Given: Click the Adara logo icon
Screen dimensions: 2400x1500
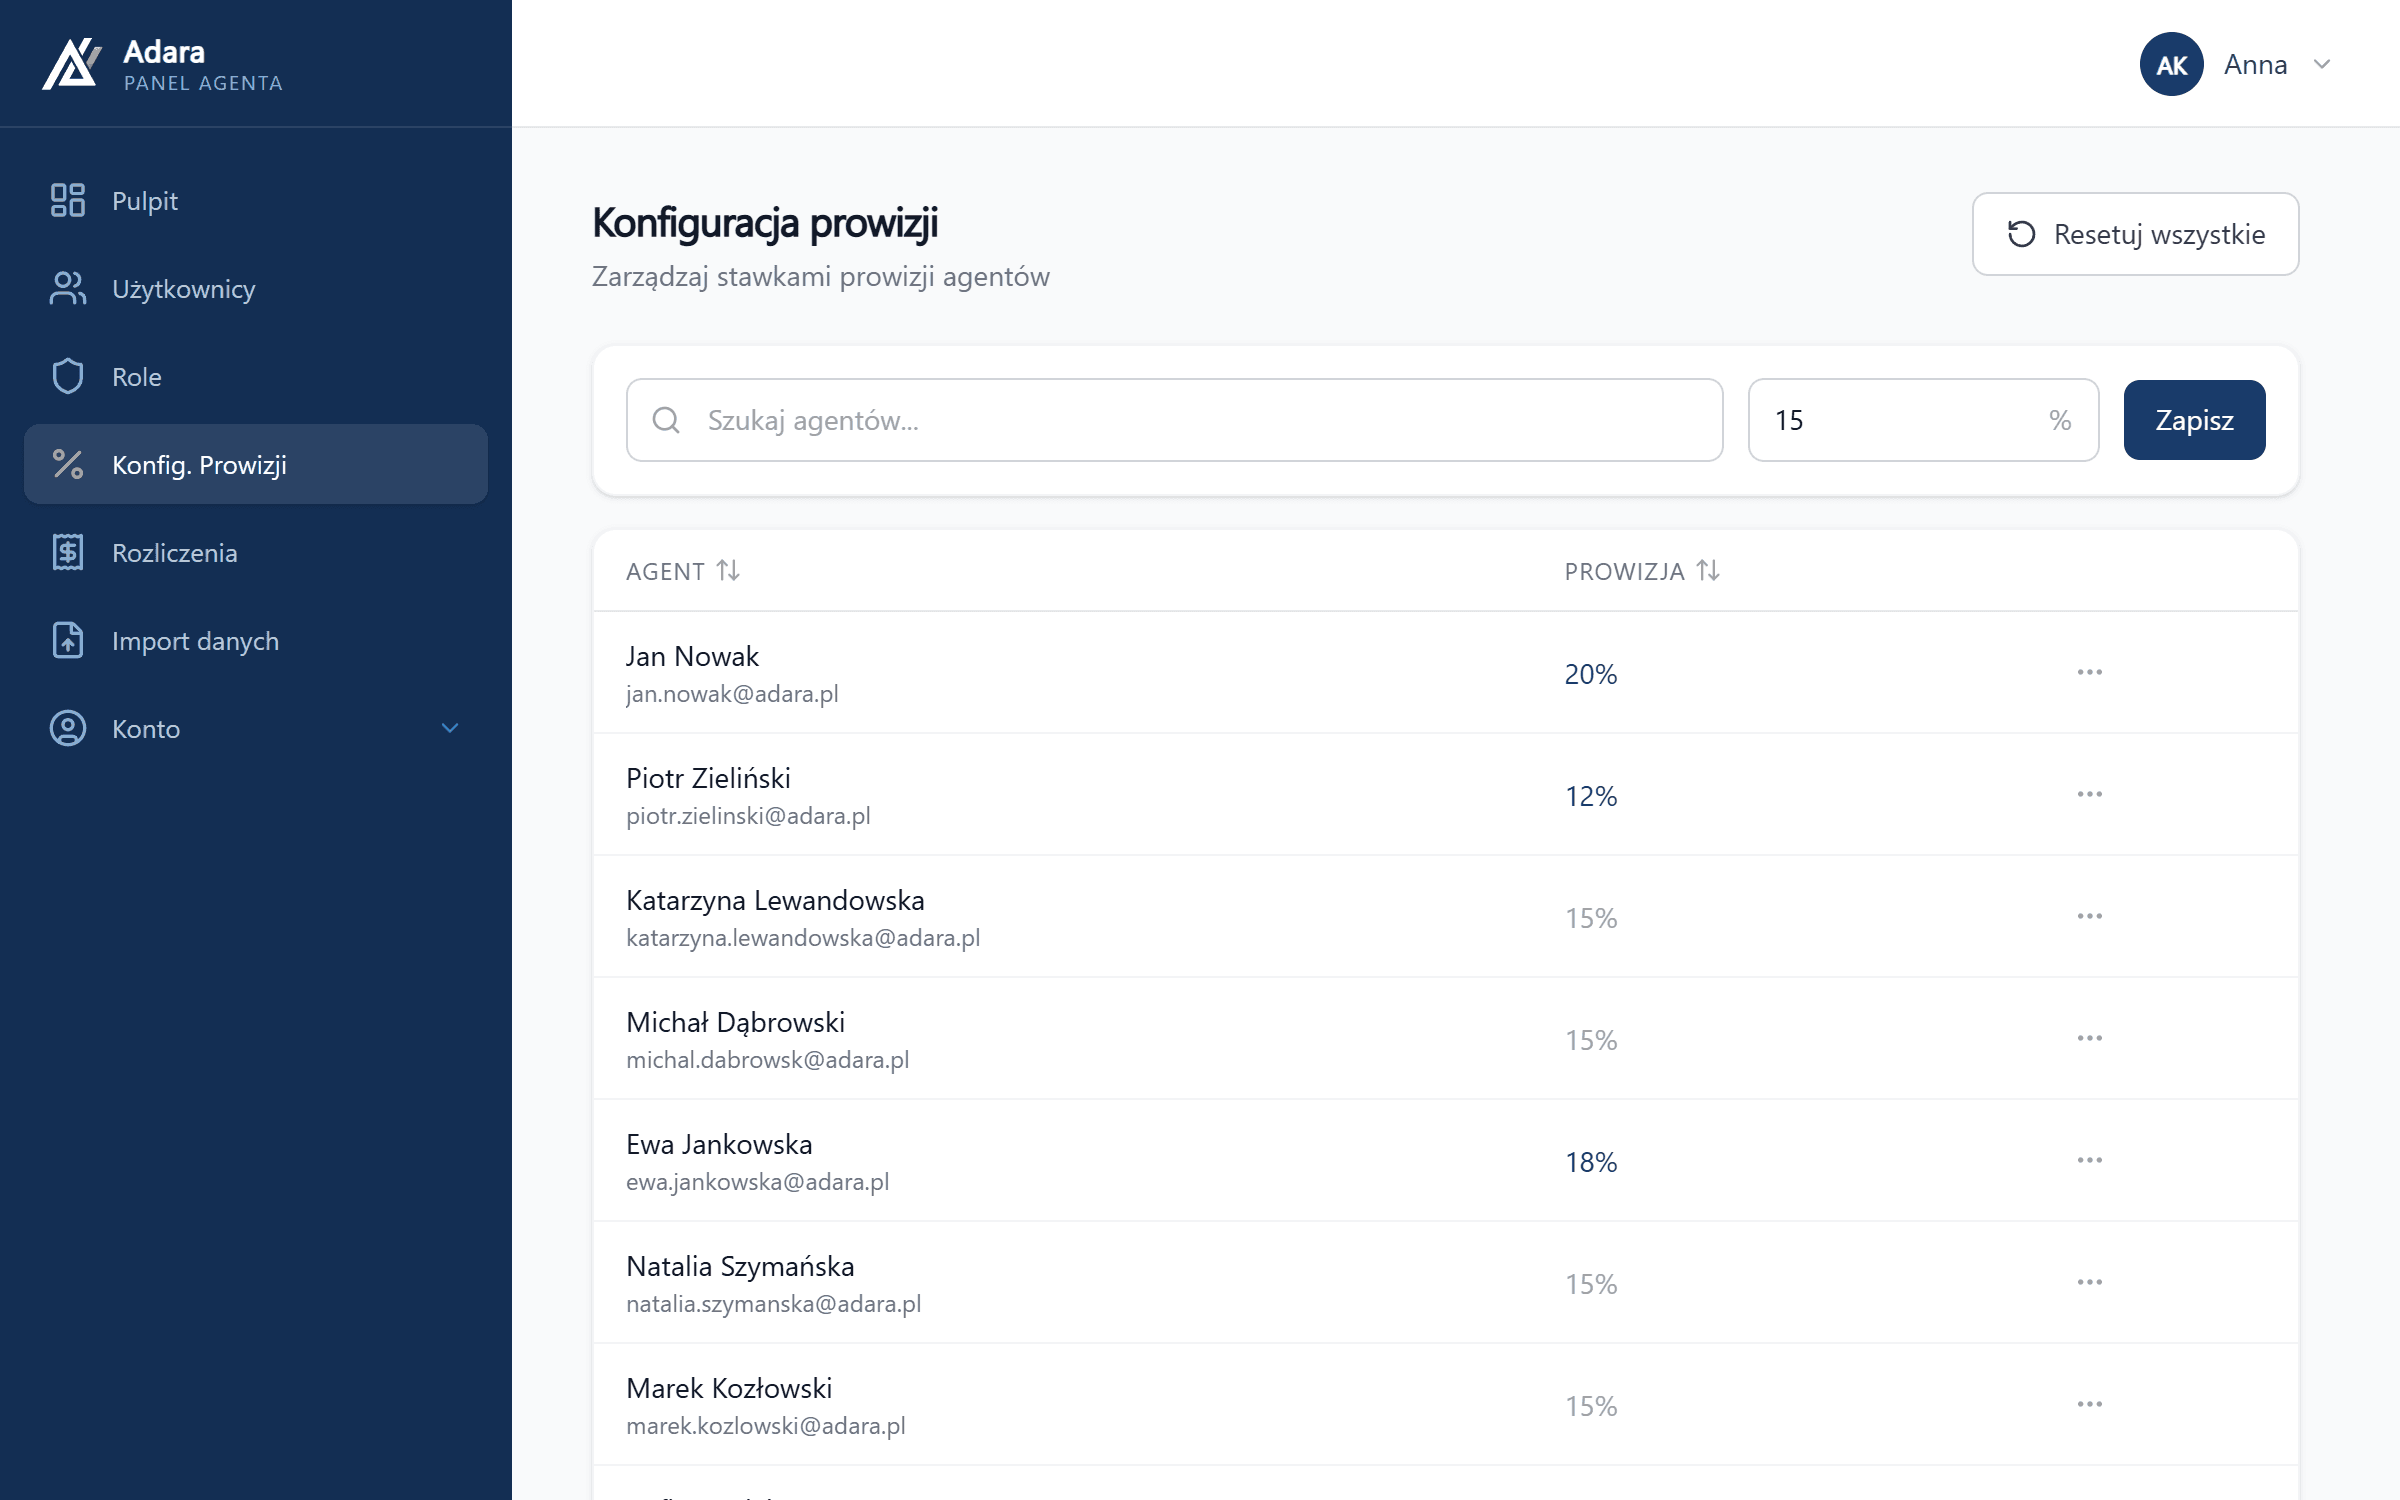Looking at the screenshot, I should [72, 64].
